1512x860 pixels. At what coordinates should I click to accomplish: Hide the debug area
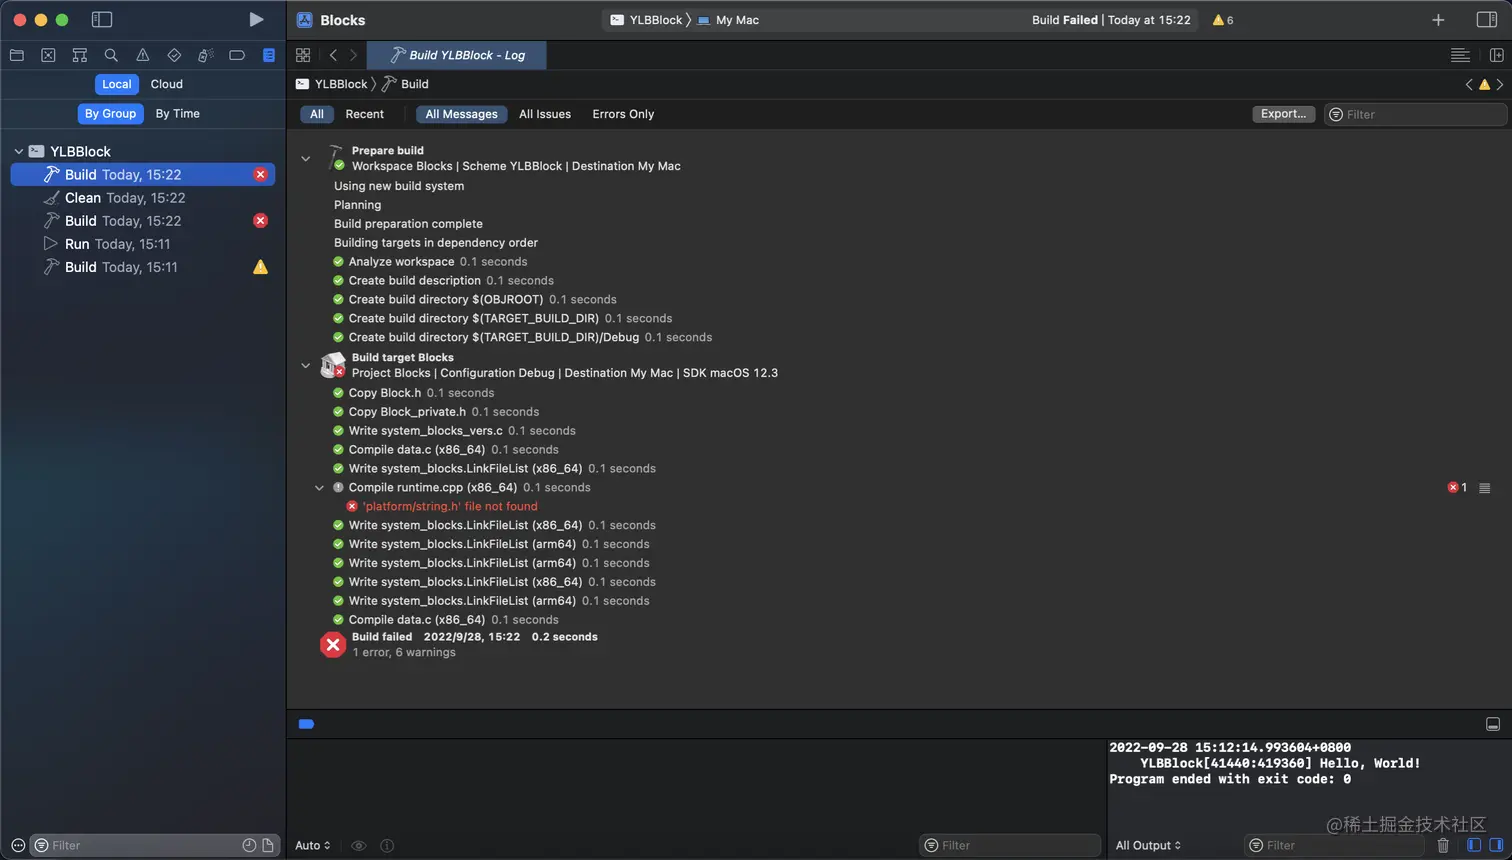(x=1493, y=724)
